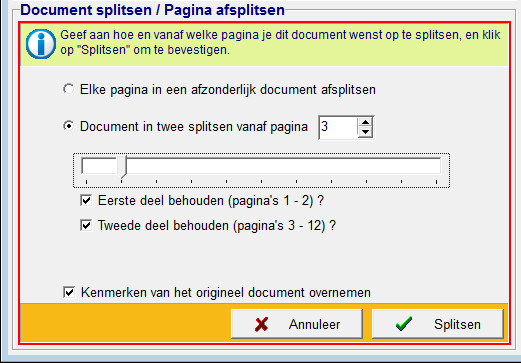Confirm with the Splitsen button
Image resolution: width=521 pixels, height=363 pixels.
(x=438, y=324)
